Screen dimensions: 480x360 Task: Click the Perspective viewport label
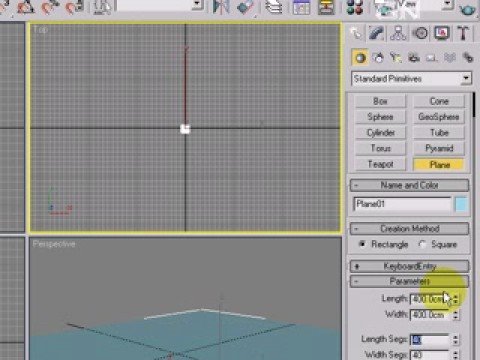click(x=54, y=244)
